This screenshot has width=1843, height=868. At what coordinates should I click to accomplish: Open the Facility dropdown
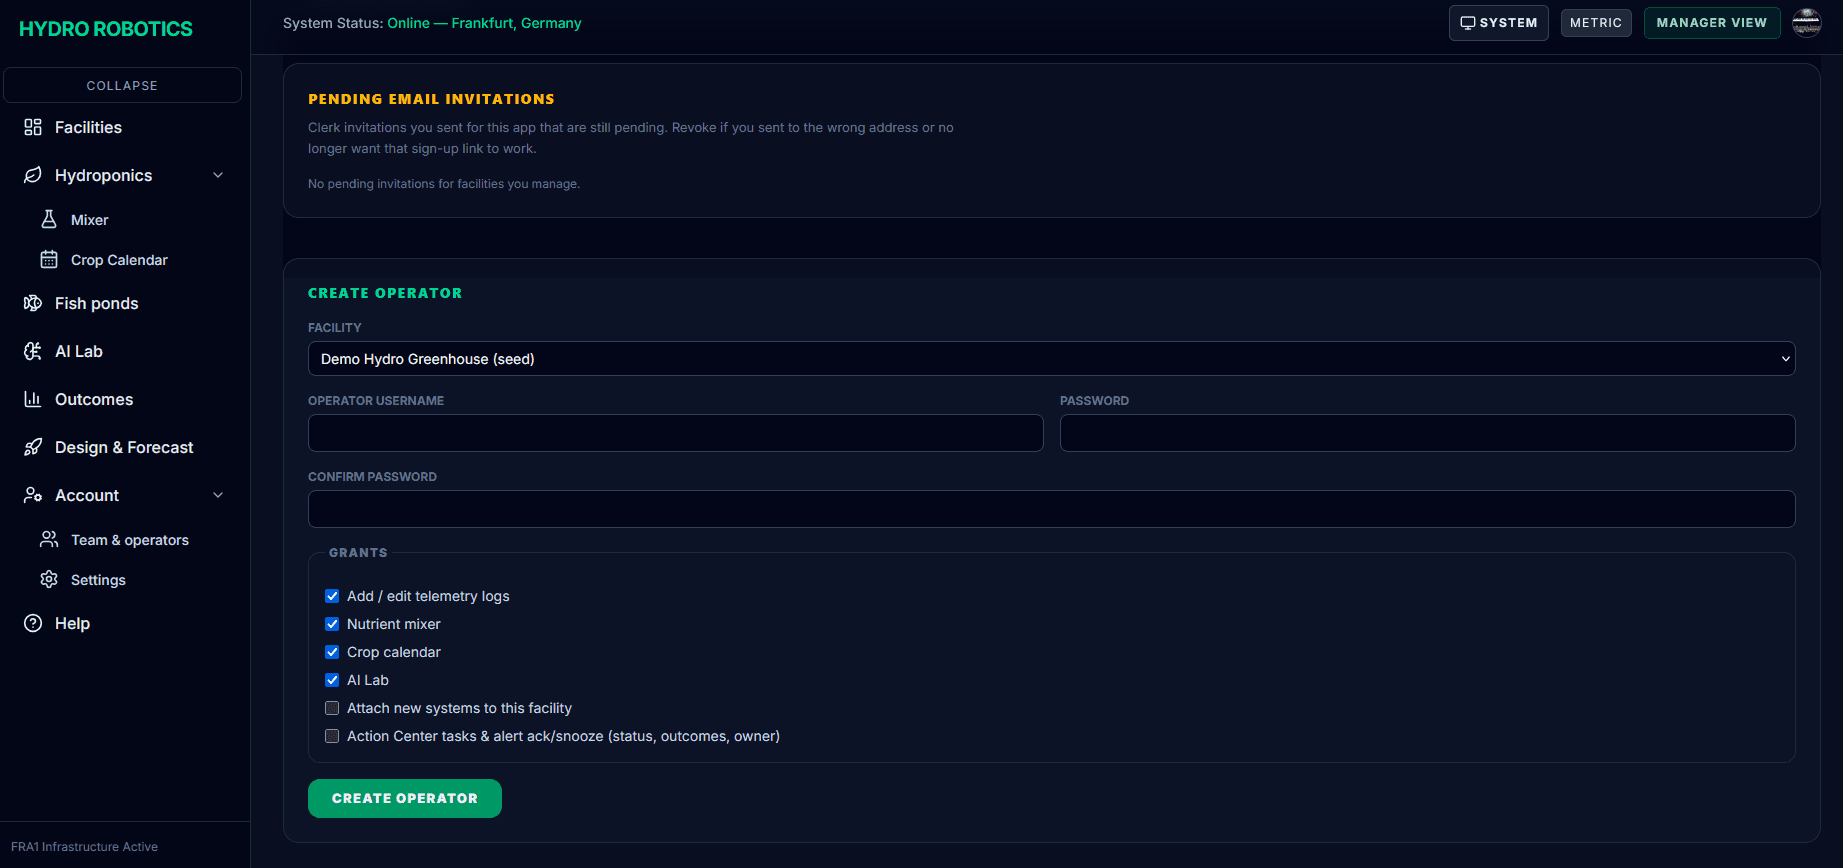pos(1051,359)
